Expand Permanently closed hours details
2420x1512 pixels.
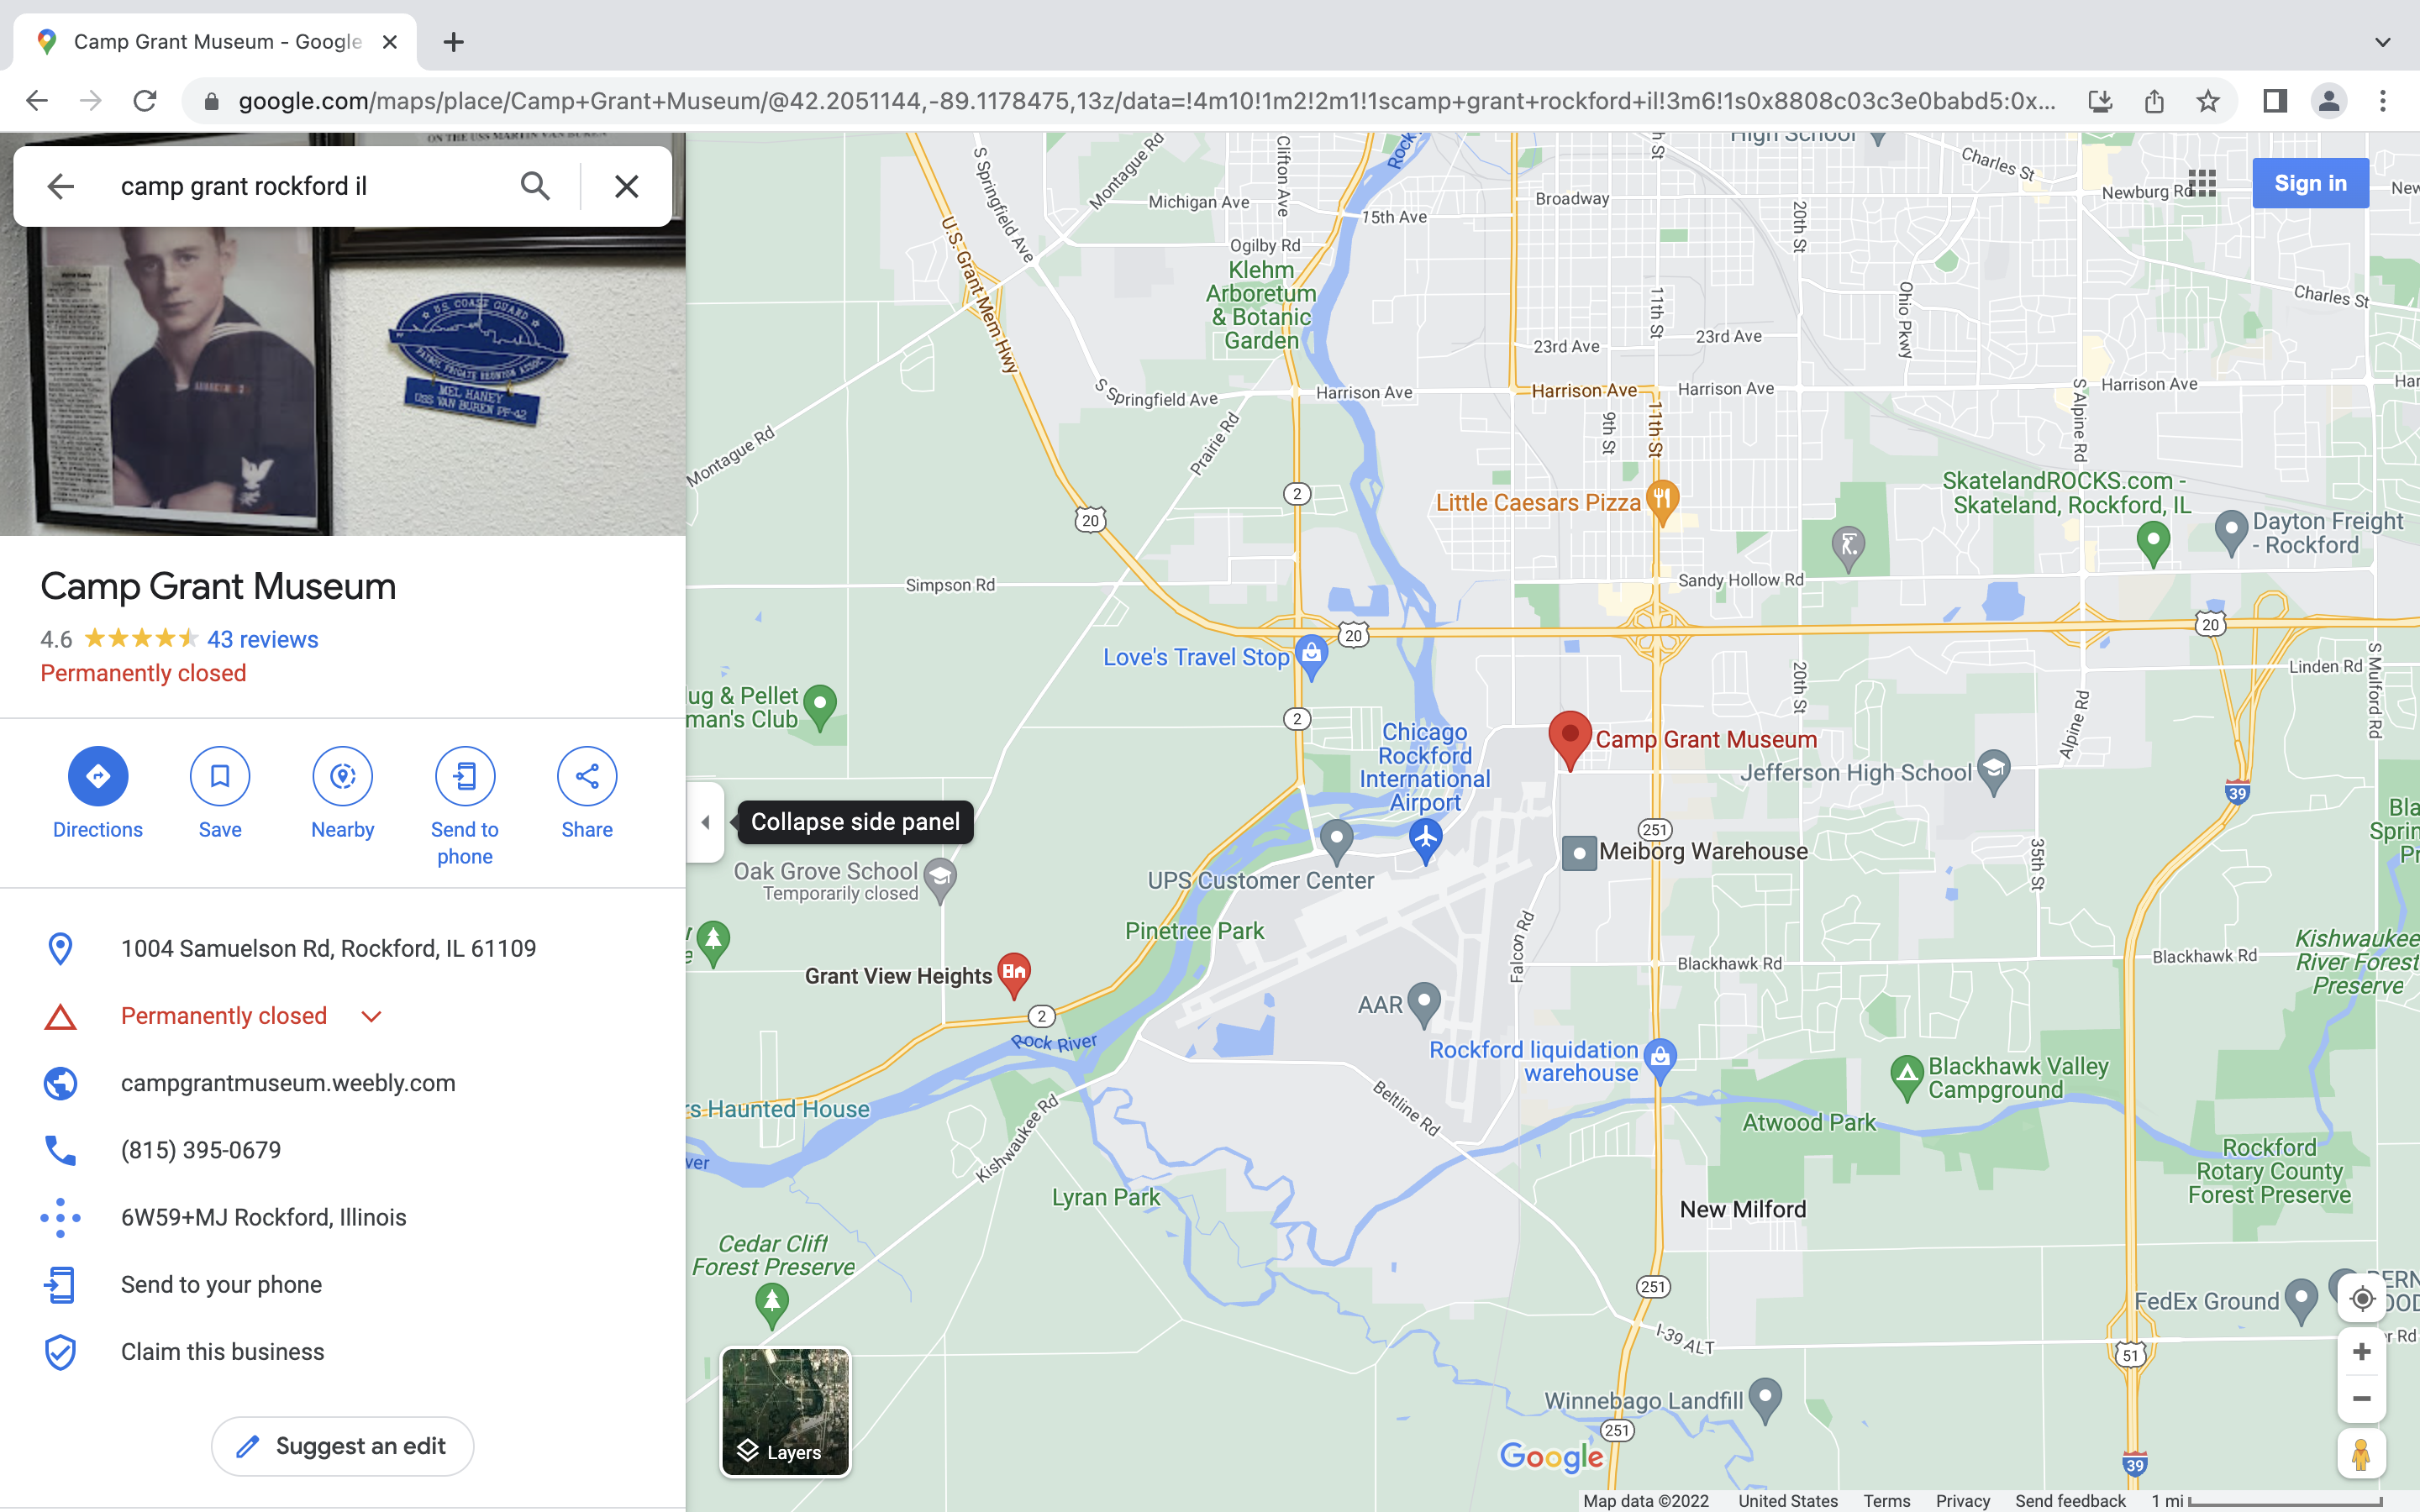[x=371, y=1016]
